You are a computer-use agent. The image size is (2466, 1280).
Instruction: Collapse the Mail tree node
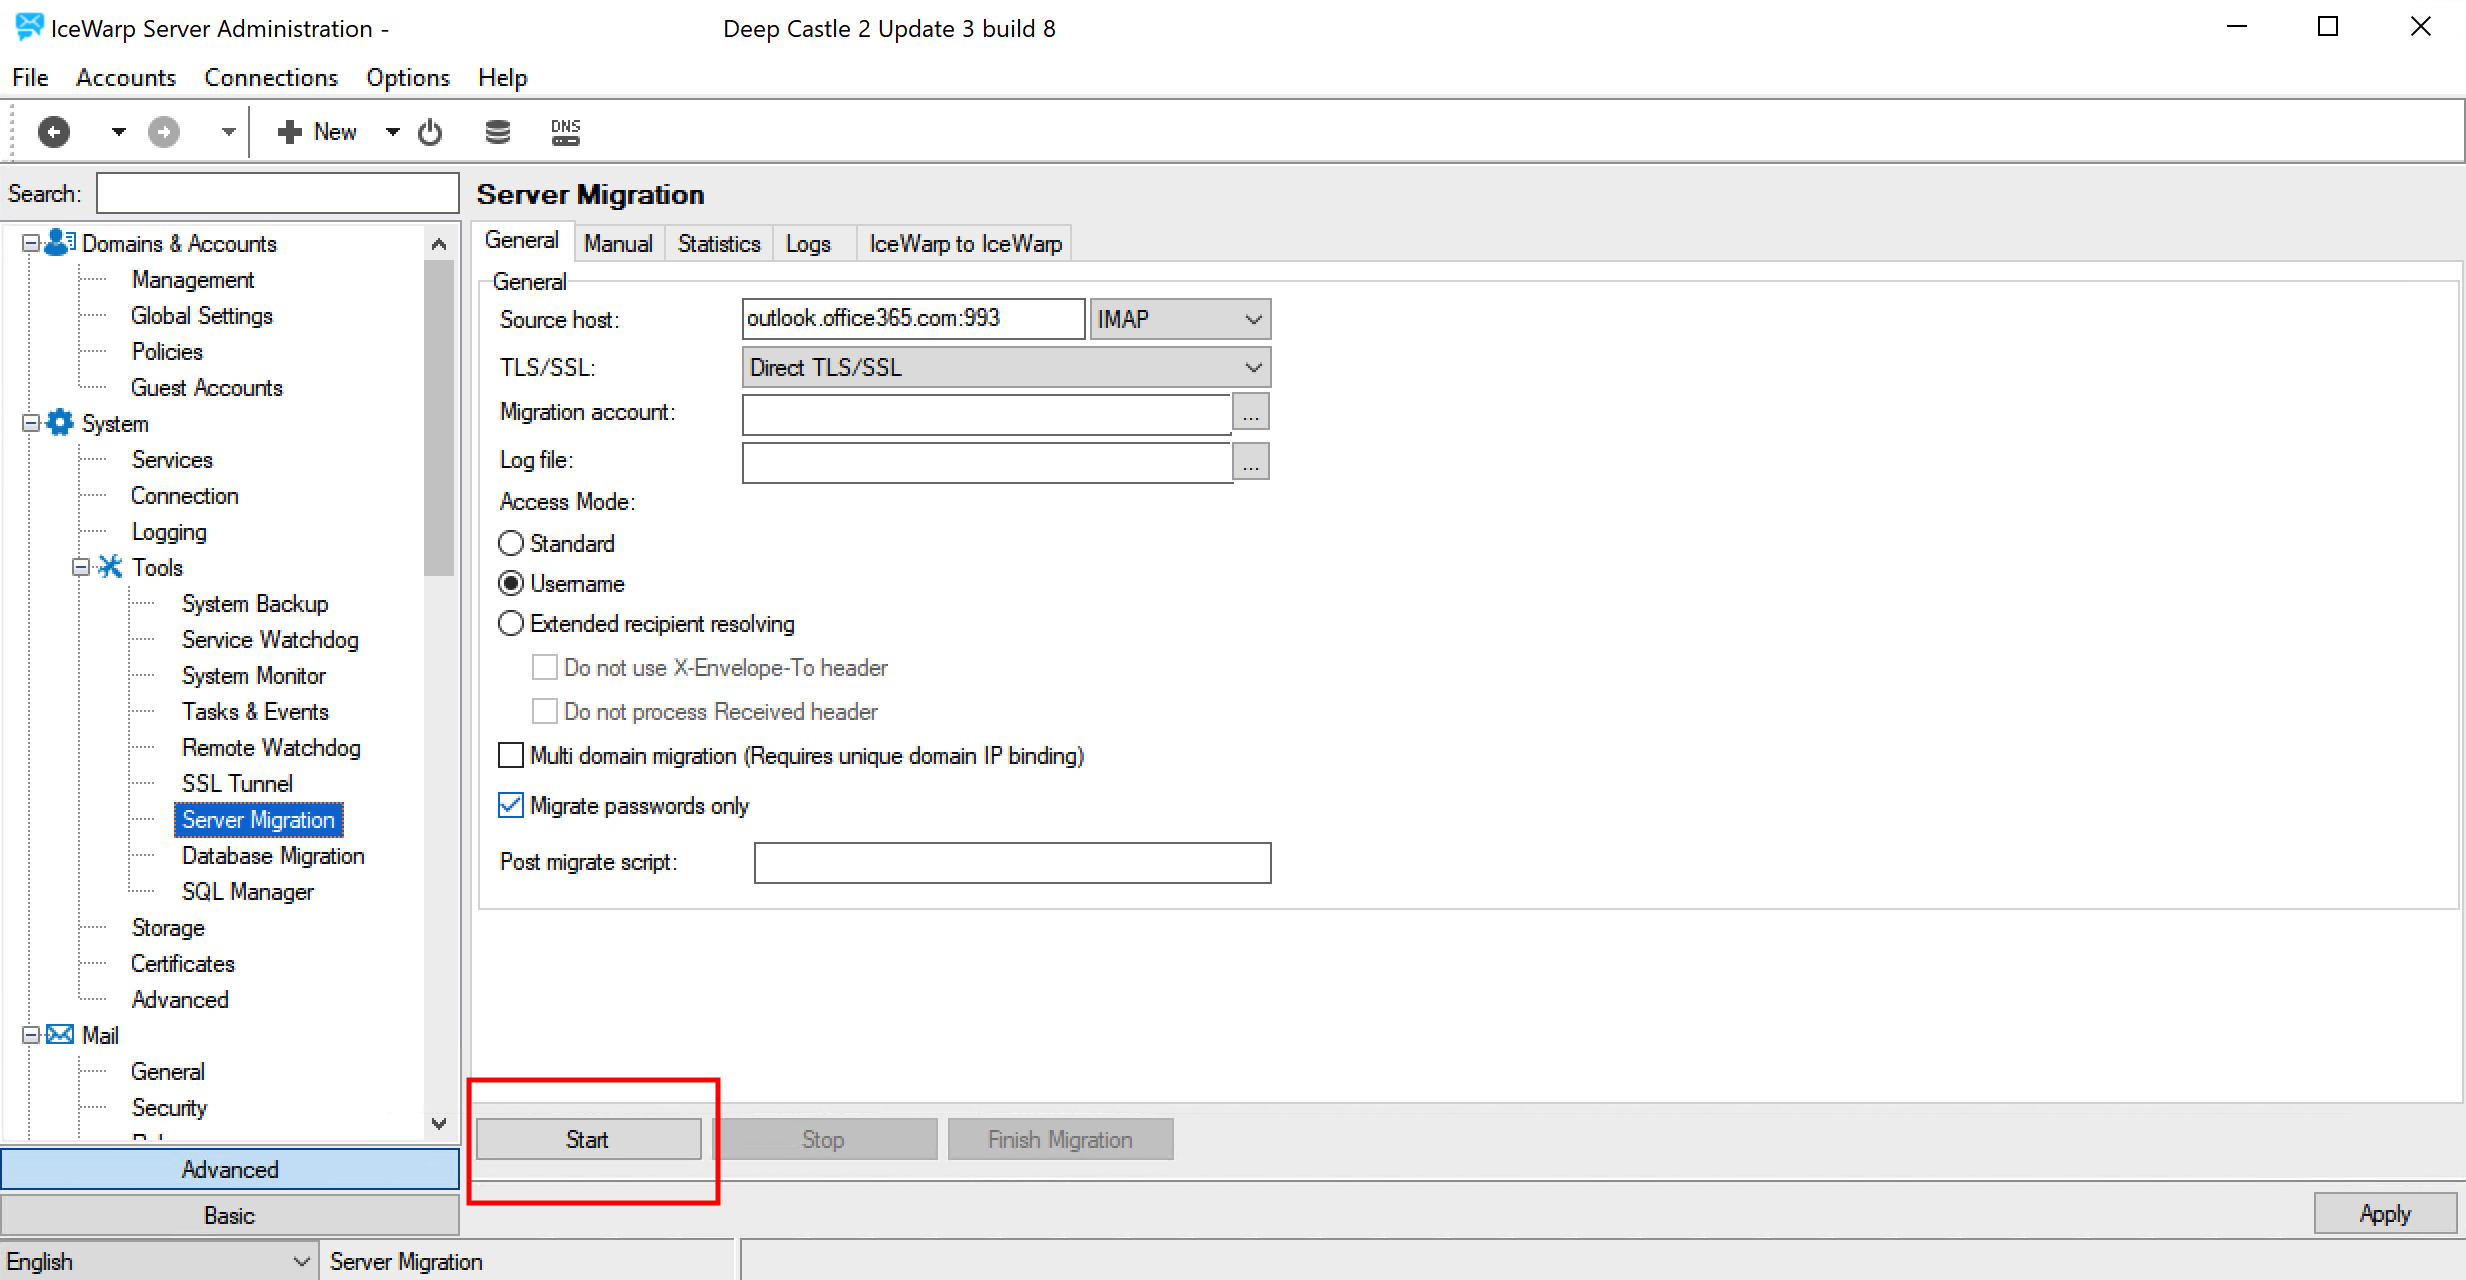(31, 1035)
